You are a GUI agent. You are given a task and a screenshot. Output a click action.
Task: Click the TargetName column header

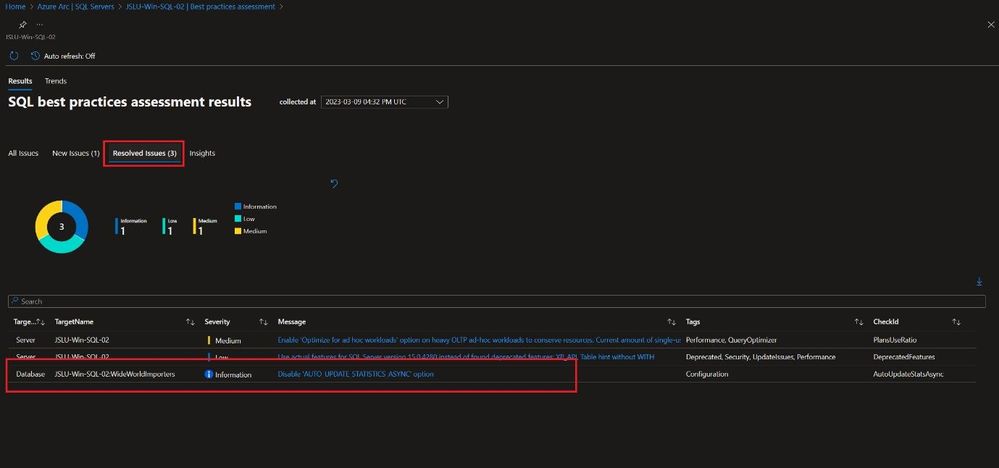(74, 322)
